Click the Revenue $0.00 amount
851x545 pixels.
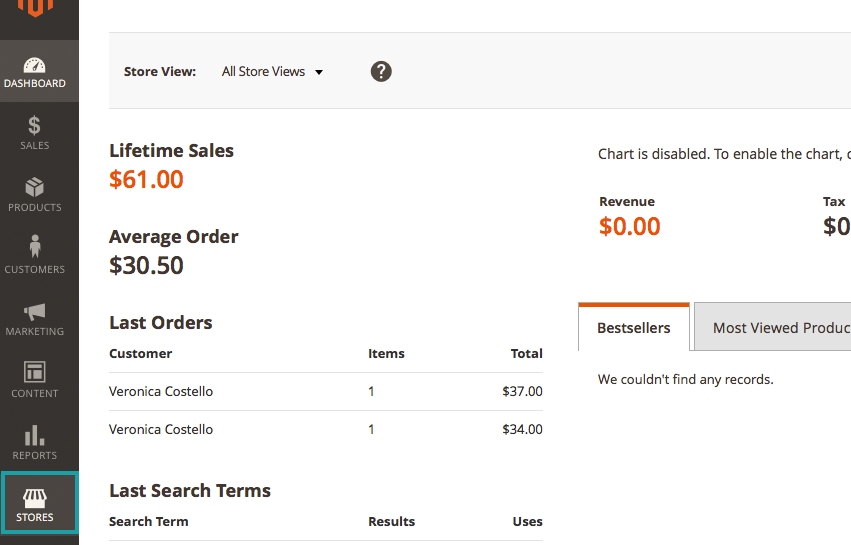(x=630, y=227)
